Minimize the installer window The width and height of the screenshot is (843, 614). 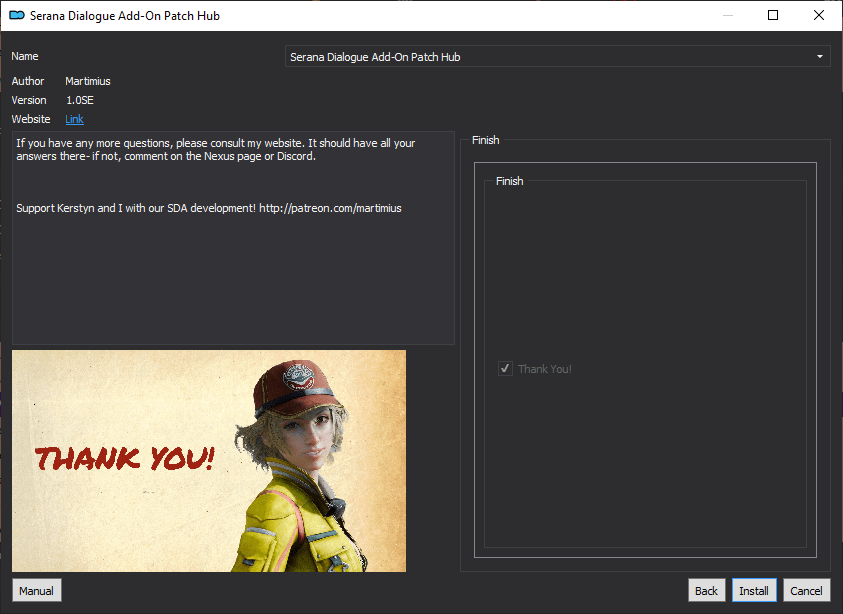click(x=728, y=15)
